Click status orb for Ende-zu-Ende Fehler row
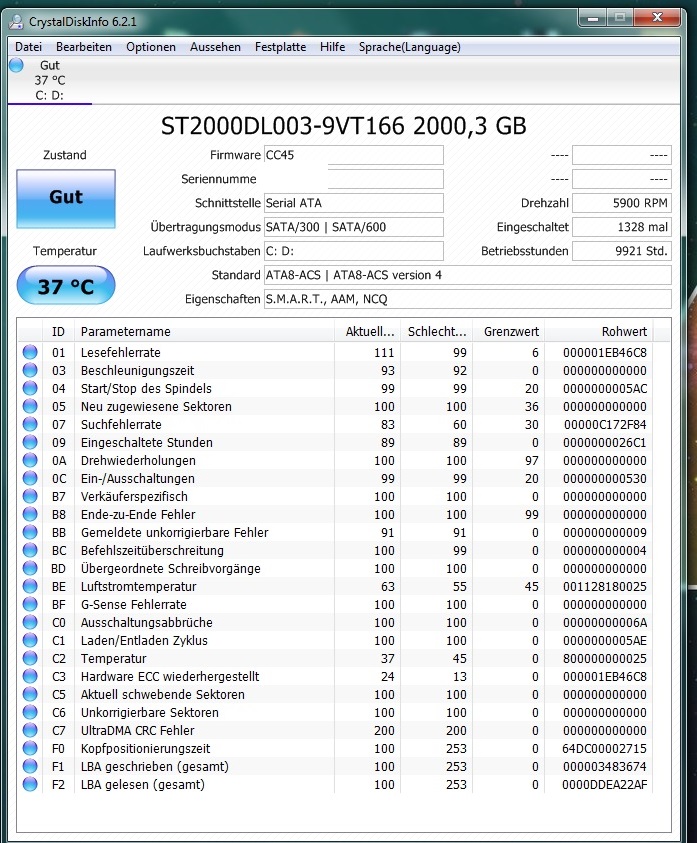This screenshot has width=697, height=843. [30, 515]
